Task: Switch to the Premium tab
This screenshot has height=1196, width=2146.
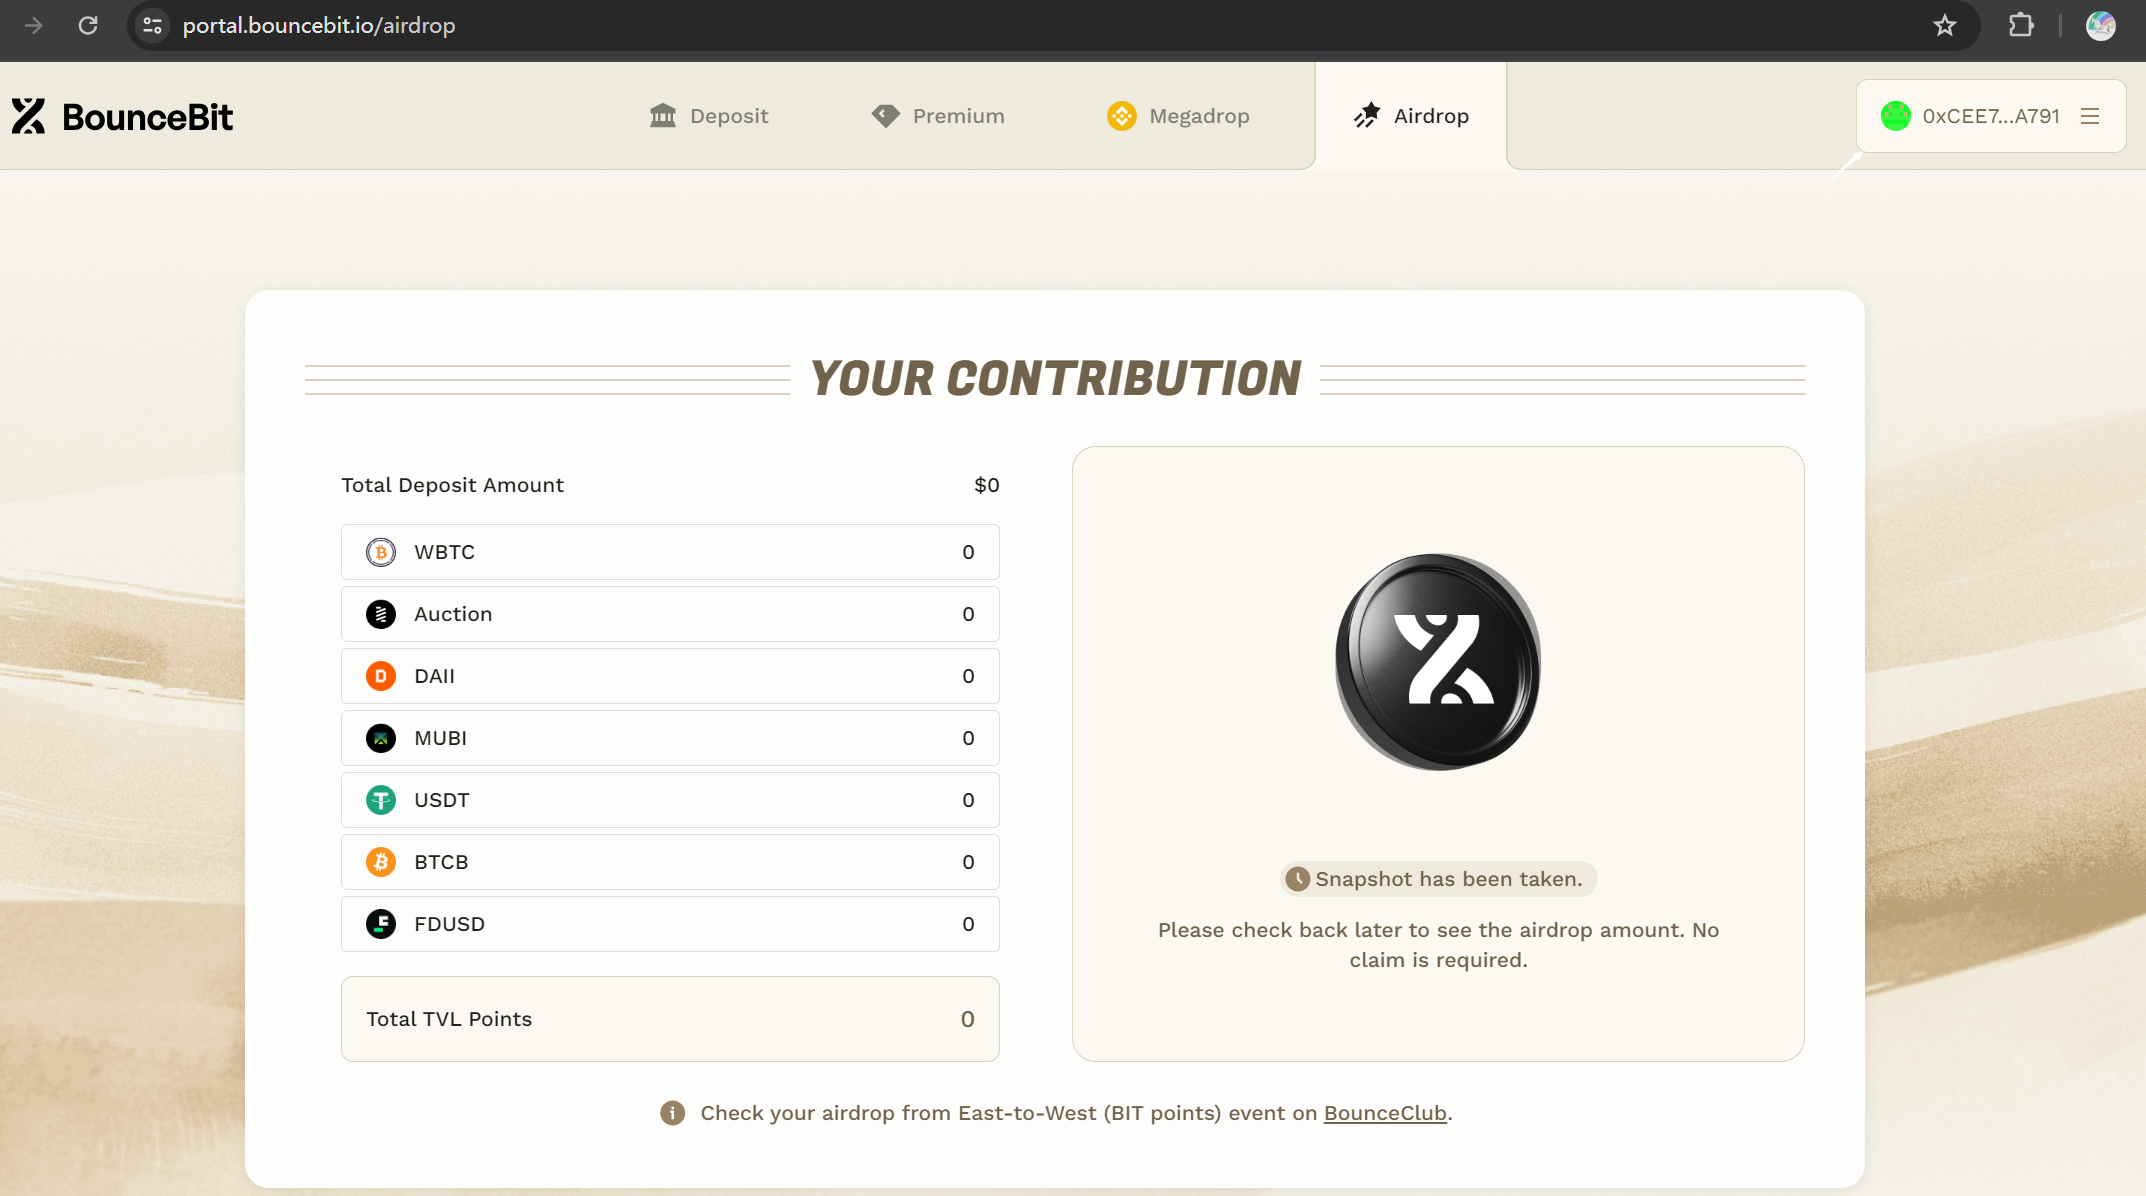Action: [938, 116]
